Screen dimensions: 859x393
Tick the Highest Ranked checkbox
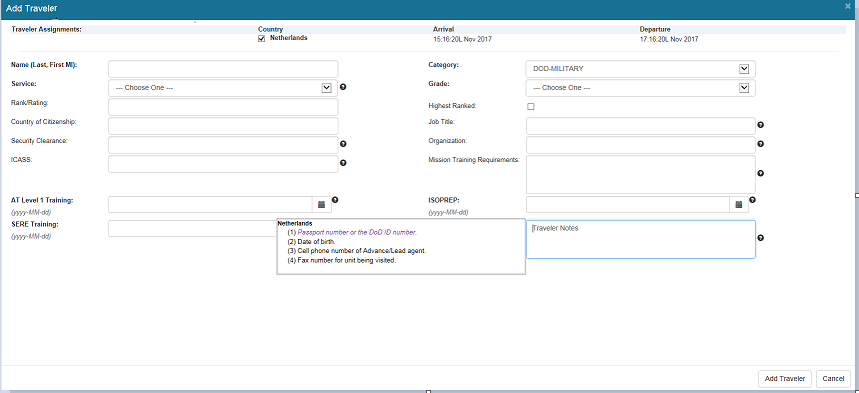530,106
